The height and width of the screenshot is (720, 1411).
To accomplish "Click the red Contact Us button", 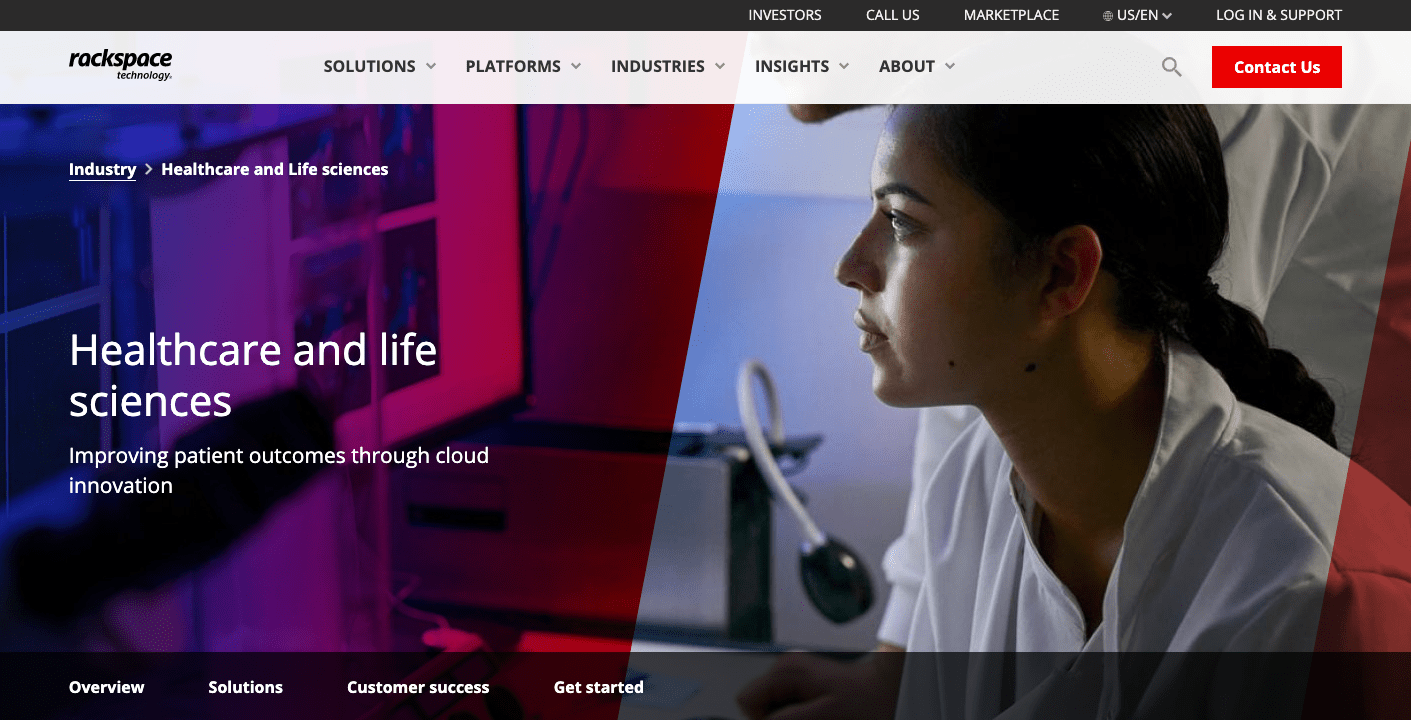I will (x=1277, y=67).
